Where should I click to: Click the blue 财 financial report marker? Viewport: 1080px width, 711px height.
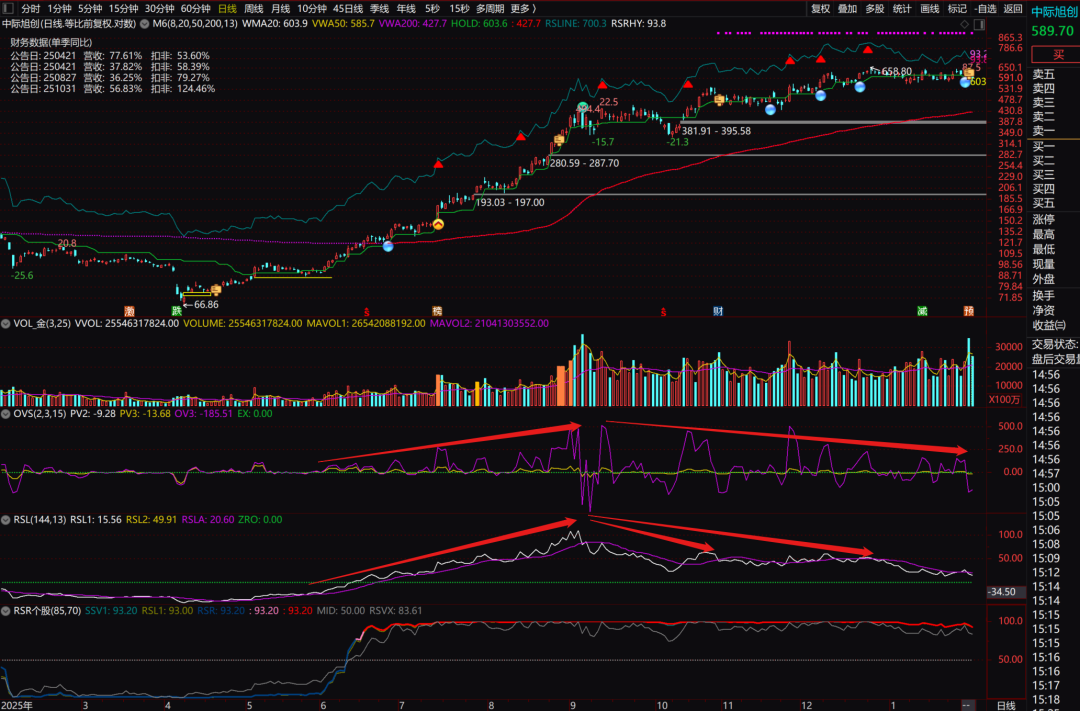pos(718,311)
